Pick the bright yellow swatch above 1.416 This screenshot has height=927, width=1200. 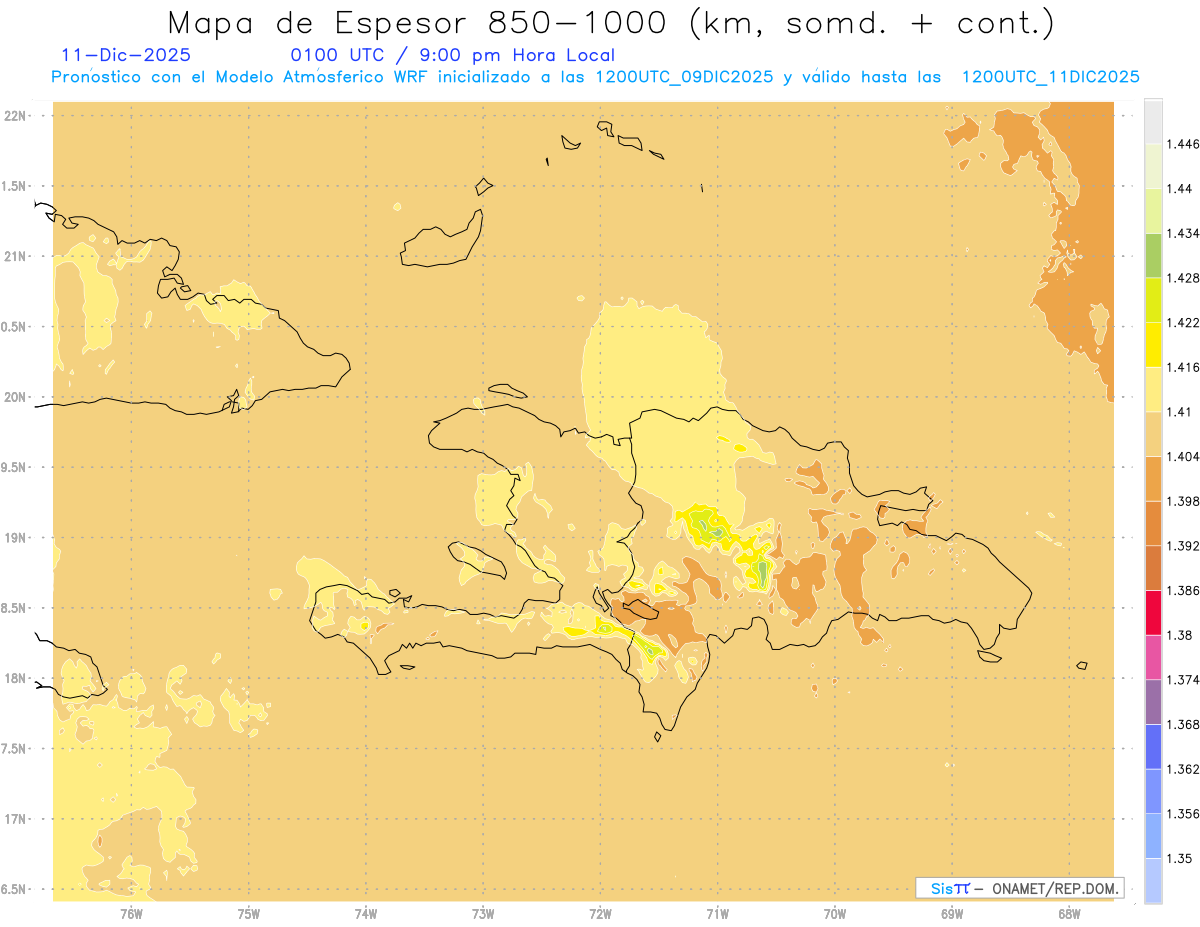point(1153,344)
